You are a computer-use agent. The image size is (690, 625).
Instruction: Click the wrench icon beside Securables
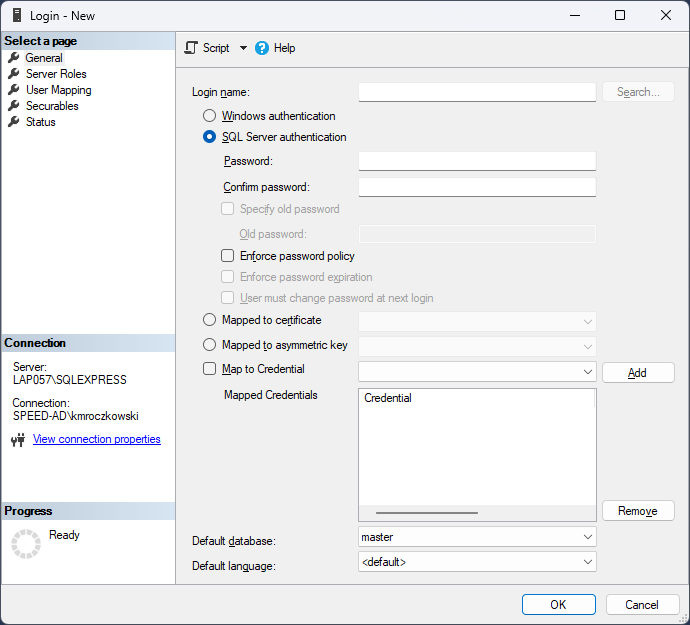coord(14,106)
